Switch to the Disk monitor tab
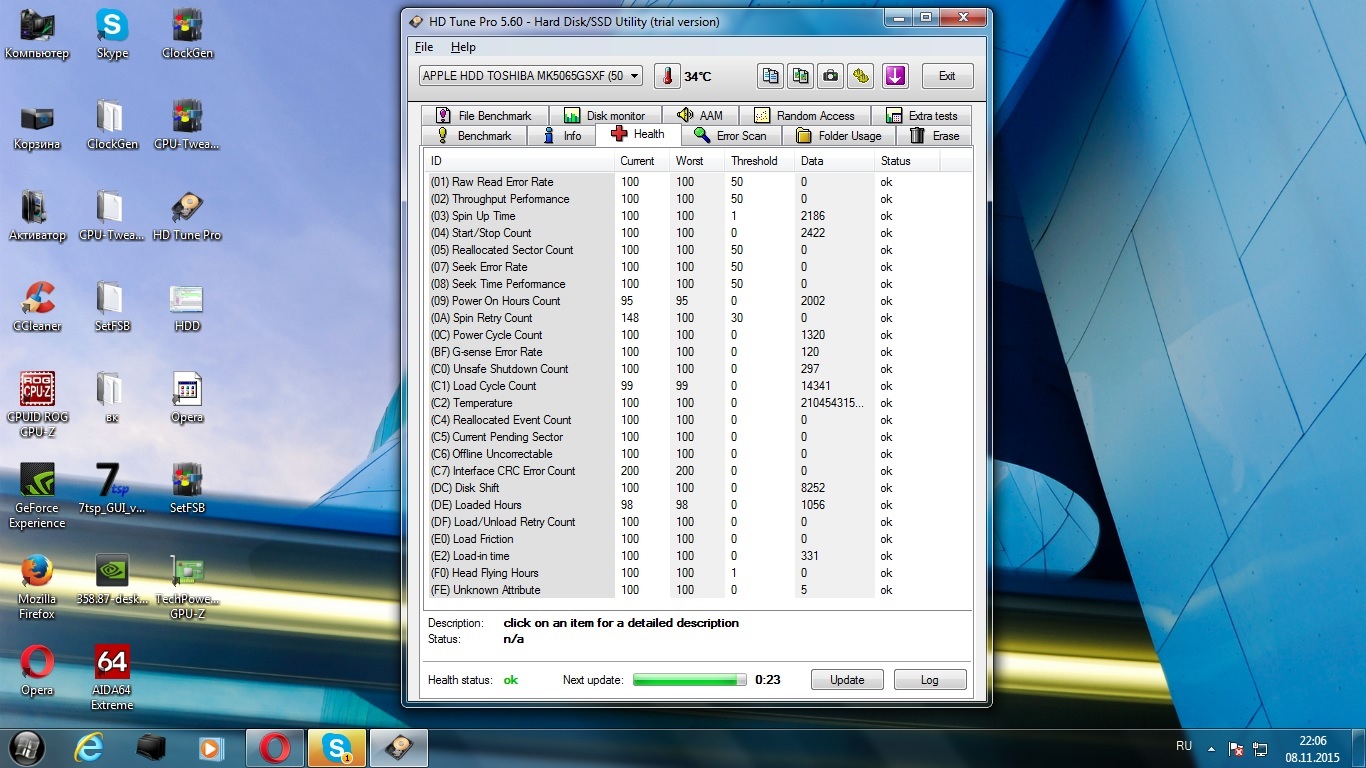The image size is (1366, 768). [604, 116]
